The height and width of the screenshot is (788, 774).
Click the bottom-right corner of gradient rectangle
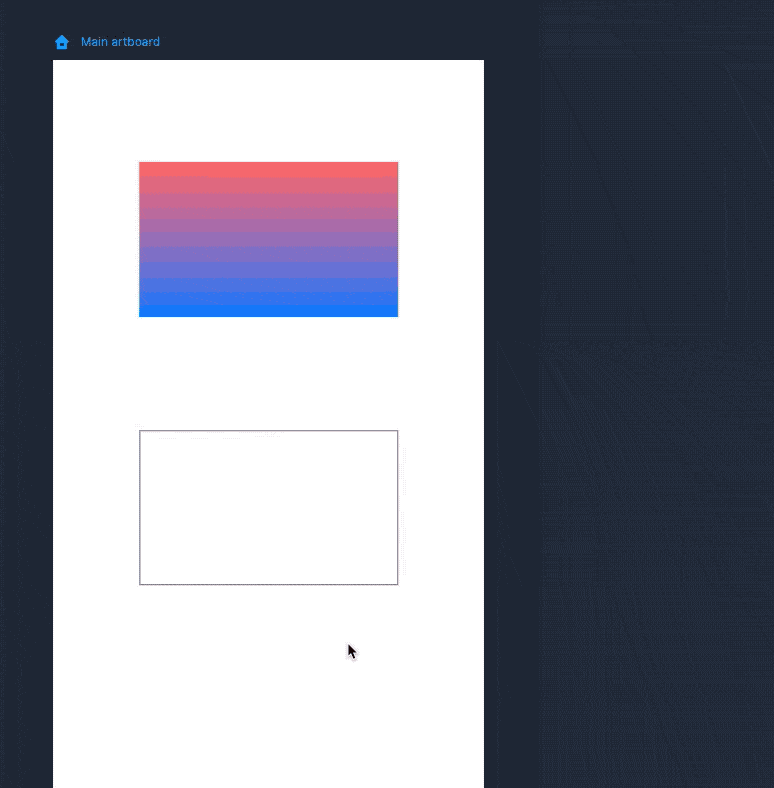(x=397, y=315)
